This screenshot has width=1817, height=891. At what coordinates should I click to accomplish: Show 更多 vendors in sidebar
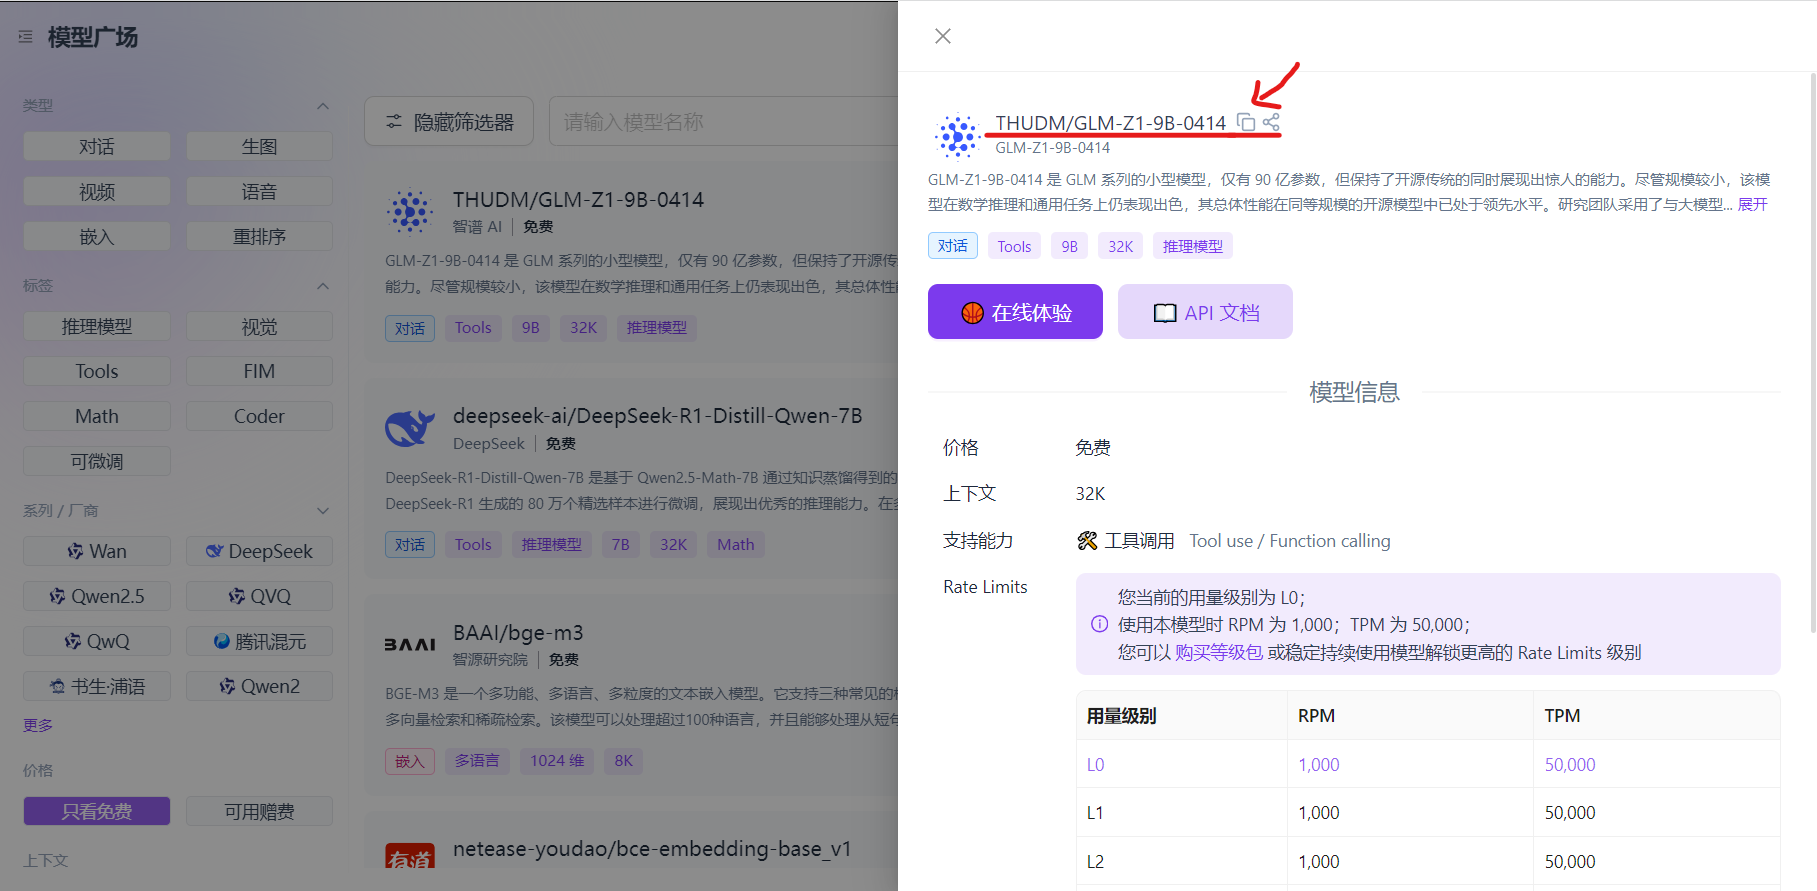[38, 725]
